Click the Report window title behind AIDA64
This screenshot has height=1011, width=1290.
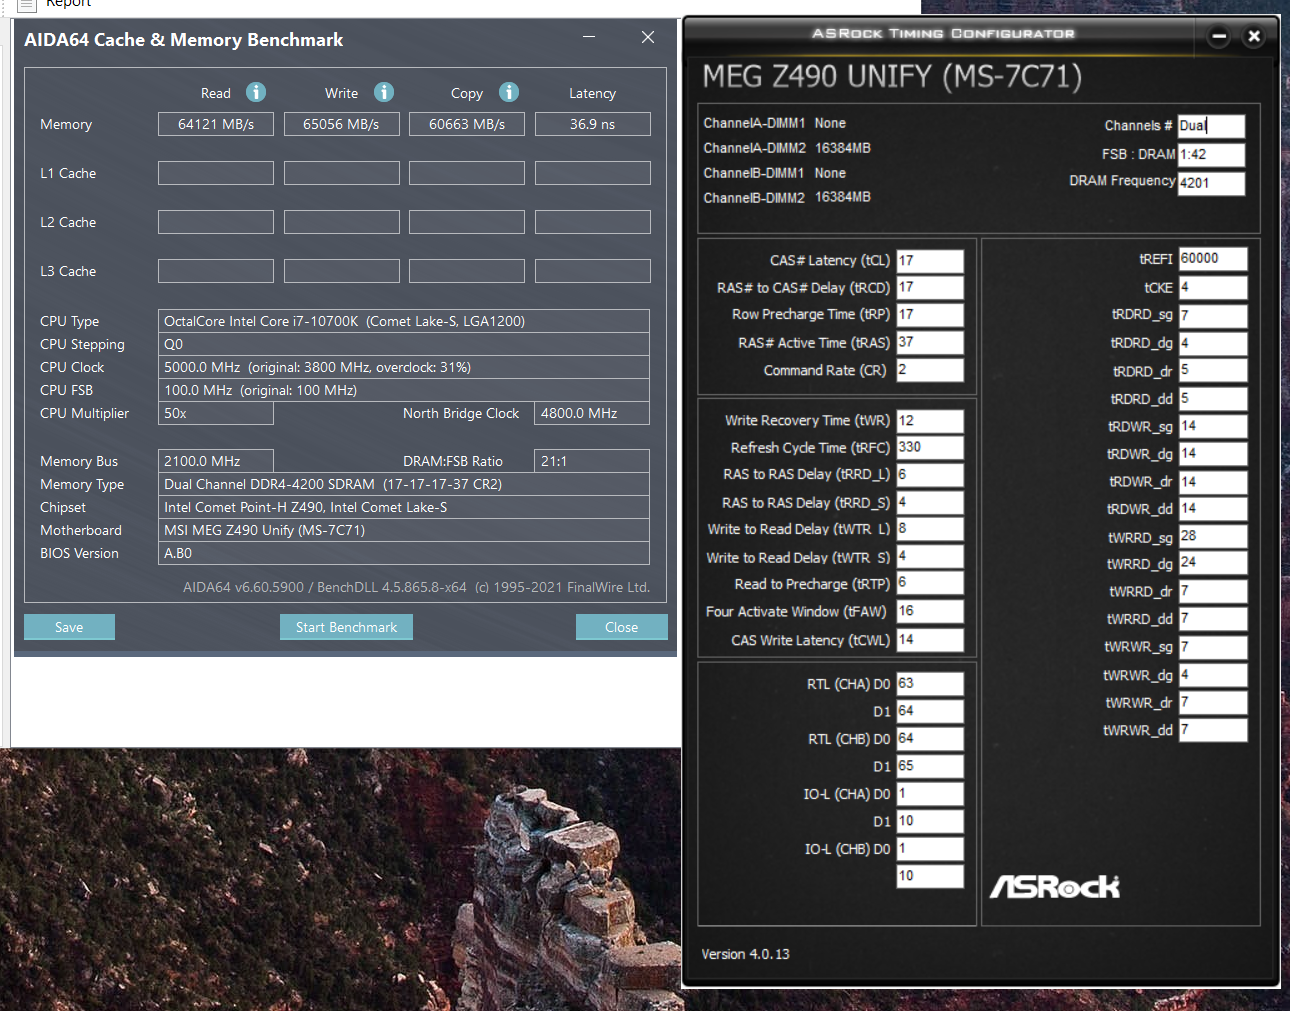coord(68,4)
